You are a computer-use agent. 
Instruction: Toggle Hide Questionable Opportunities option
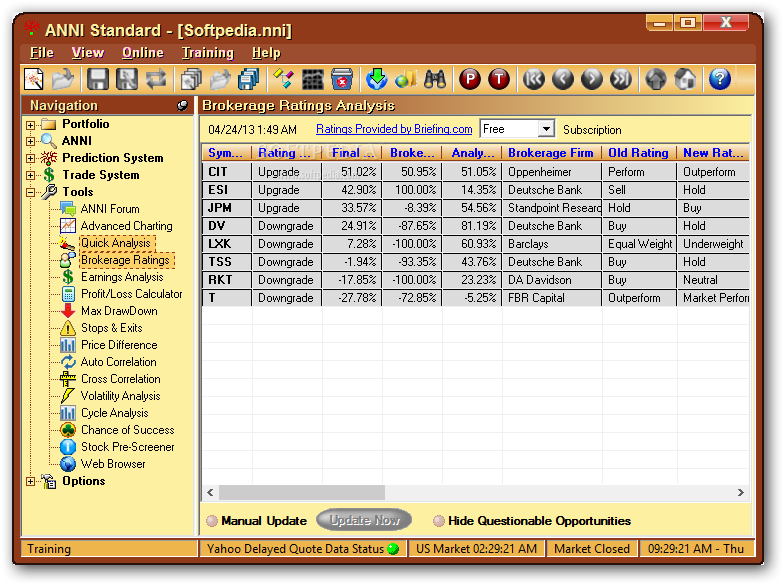coord(438,521)
